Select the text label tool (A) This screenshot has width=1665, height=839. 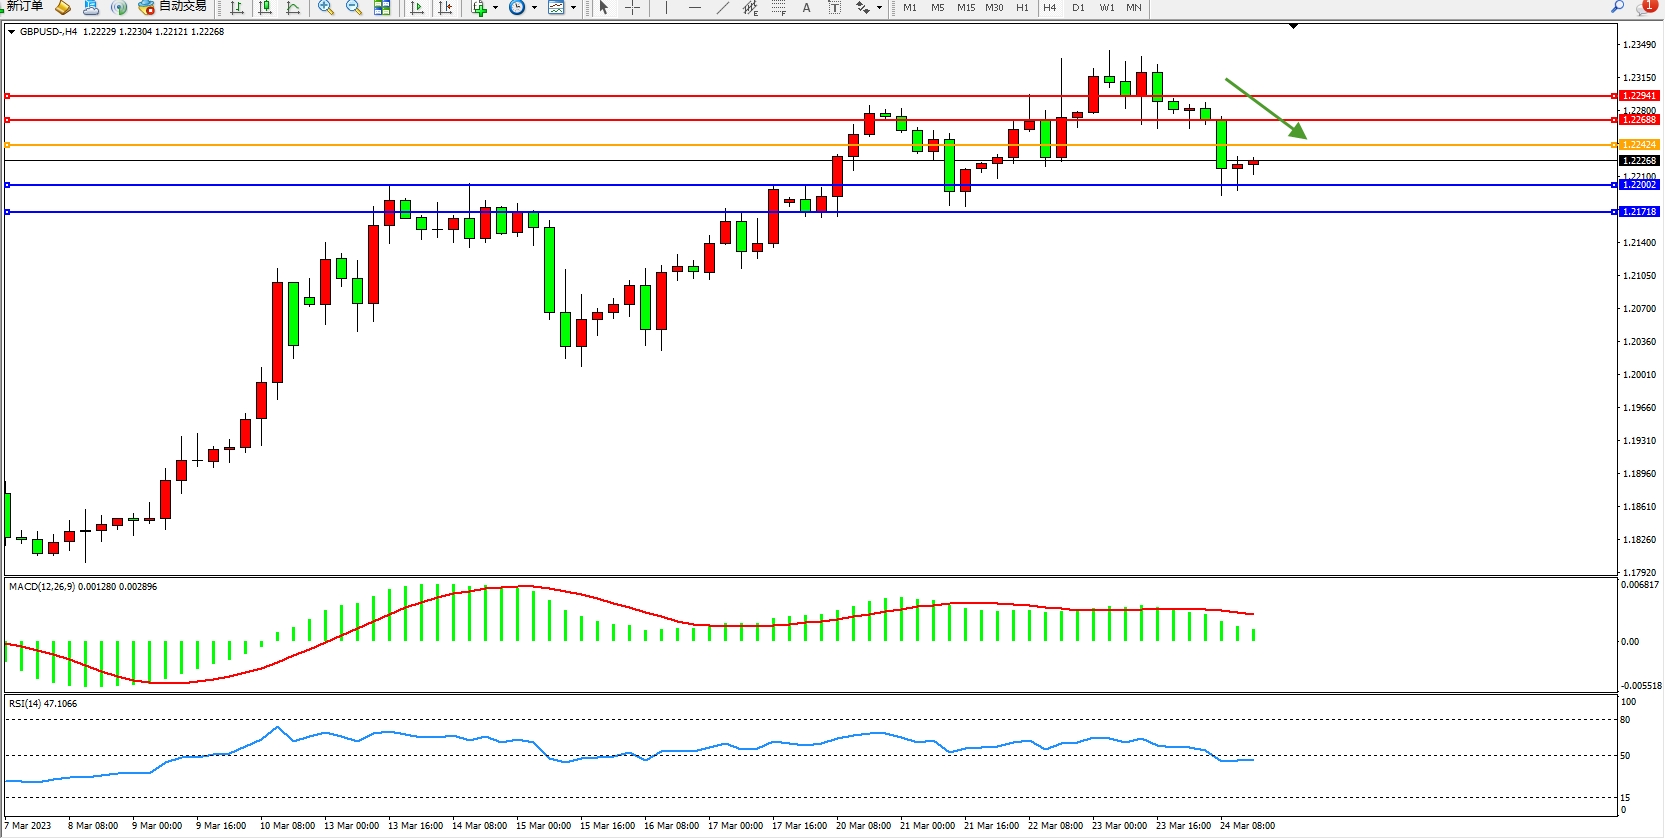coord(807,8)
